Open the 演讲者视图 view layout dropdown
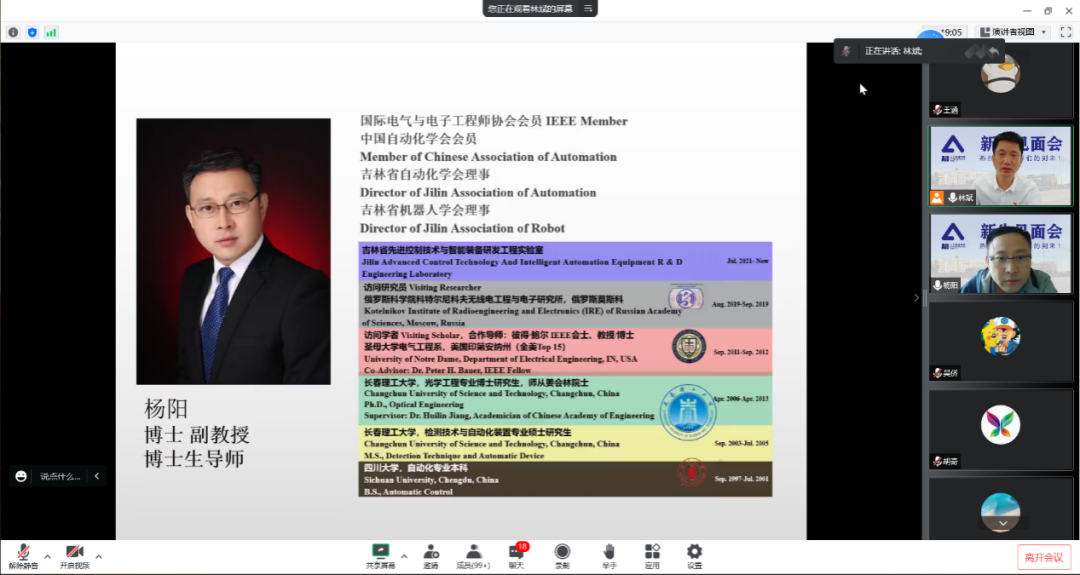The image size is (1080, 575). [x=1013, y=32]
